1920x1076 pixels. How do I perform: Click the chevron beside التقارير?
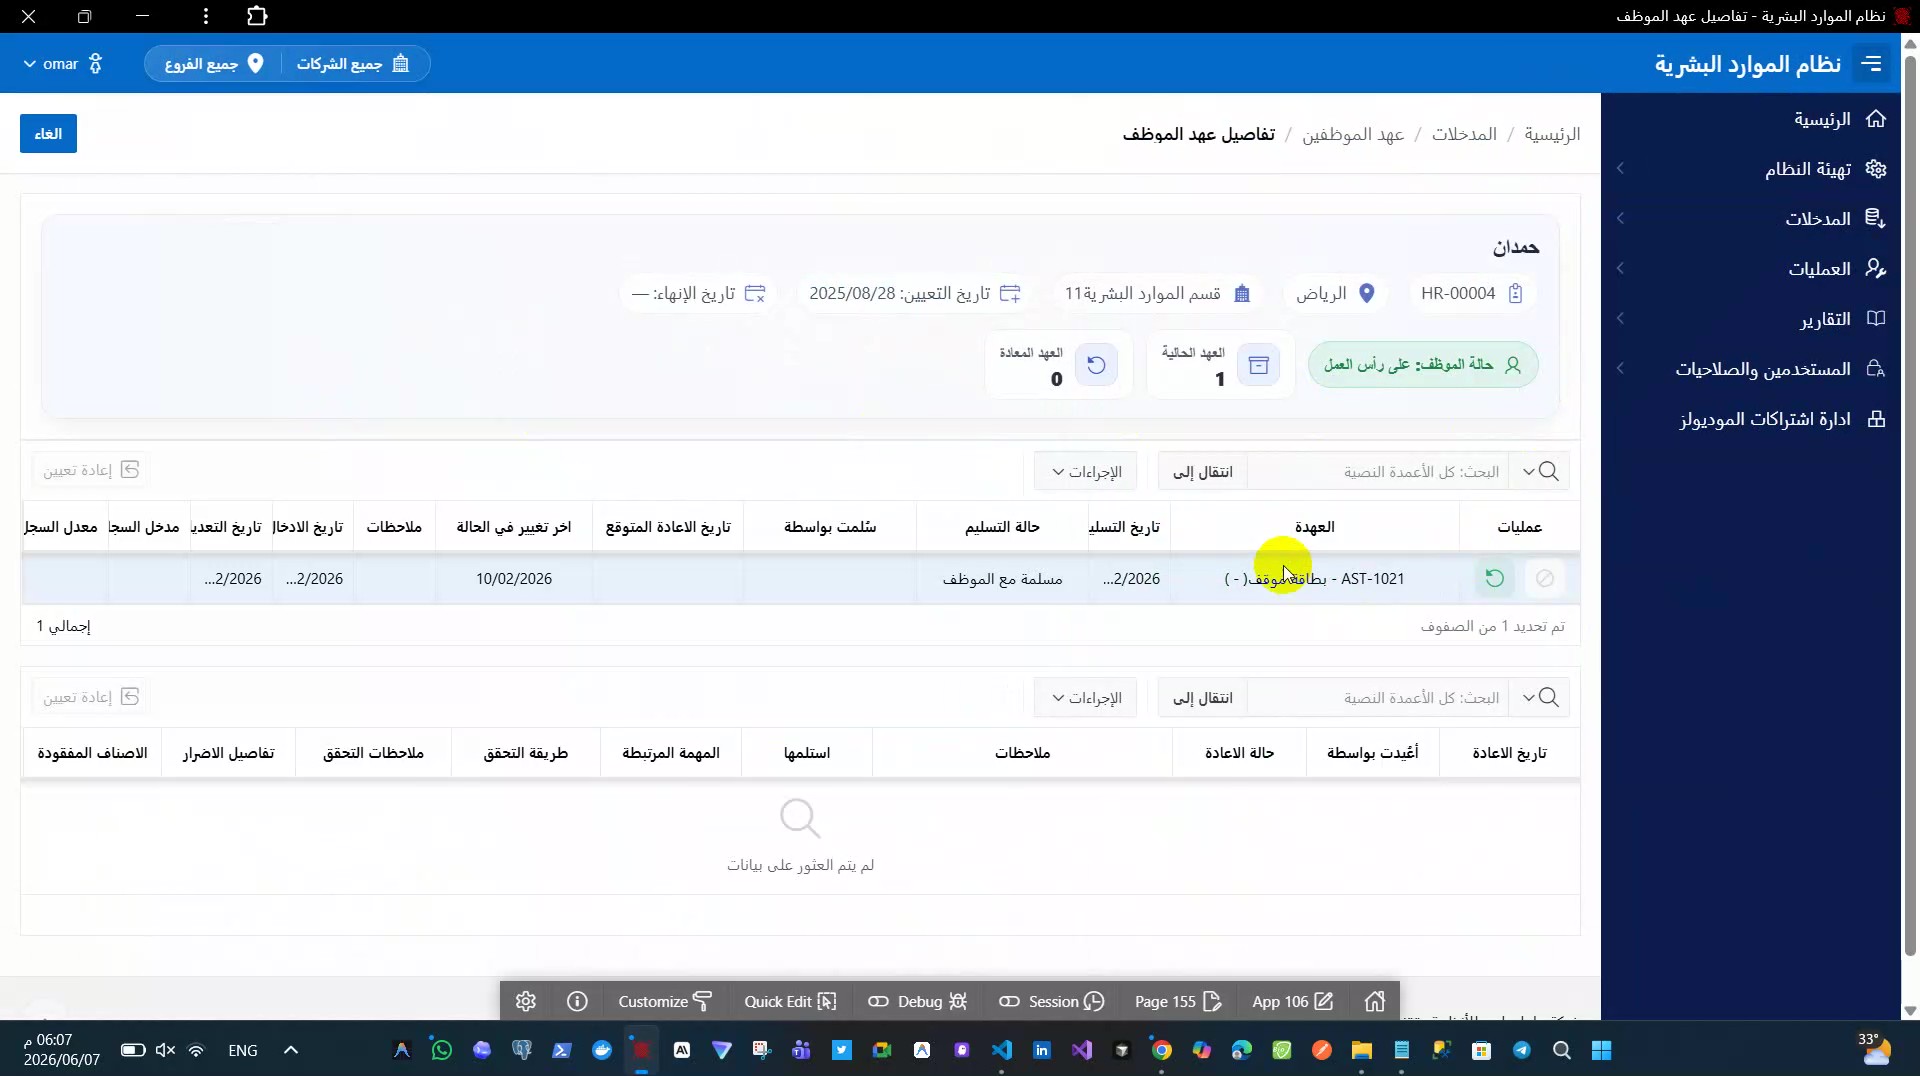coord(1620,319)
